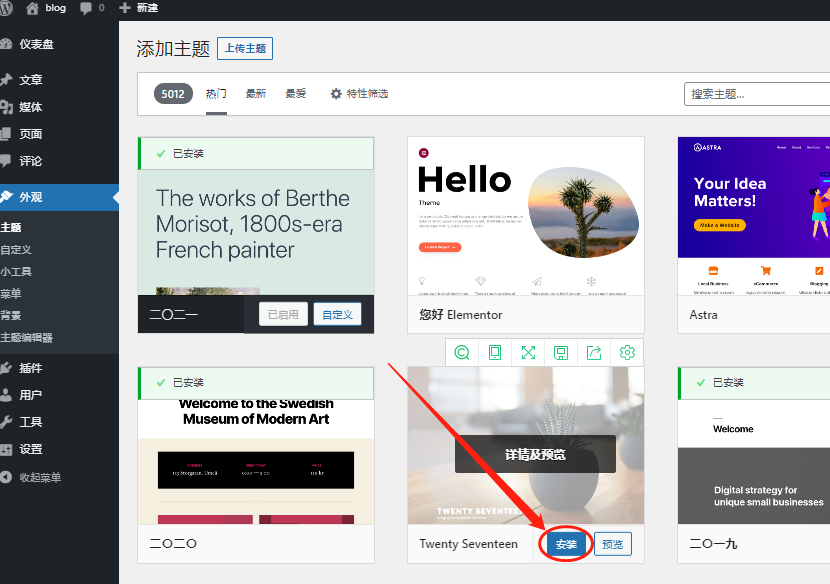Open 小工具 widgets submenu

[16, 272]
